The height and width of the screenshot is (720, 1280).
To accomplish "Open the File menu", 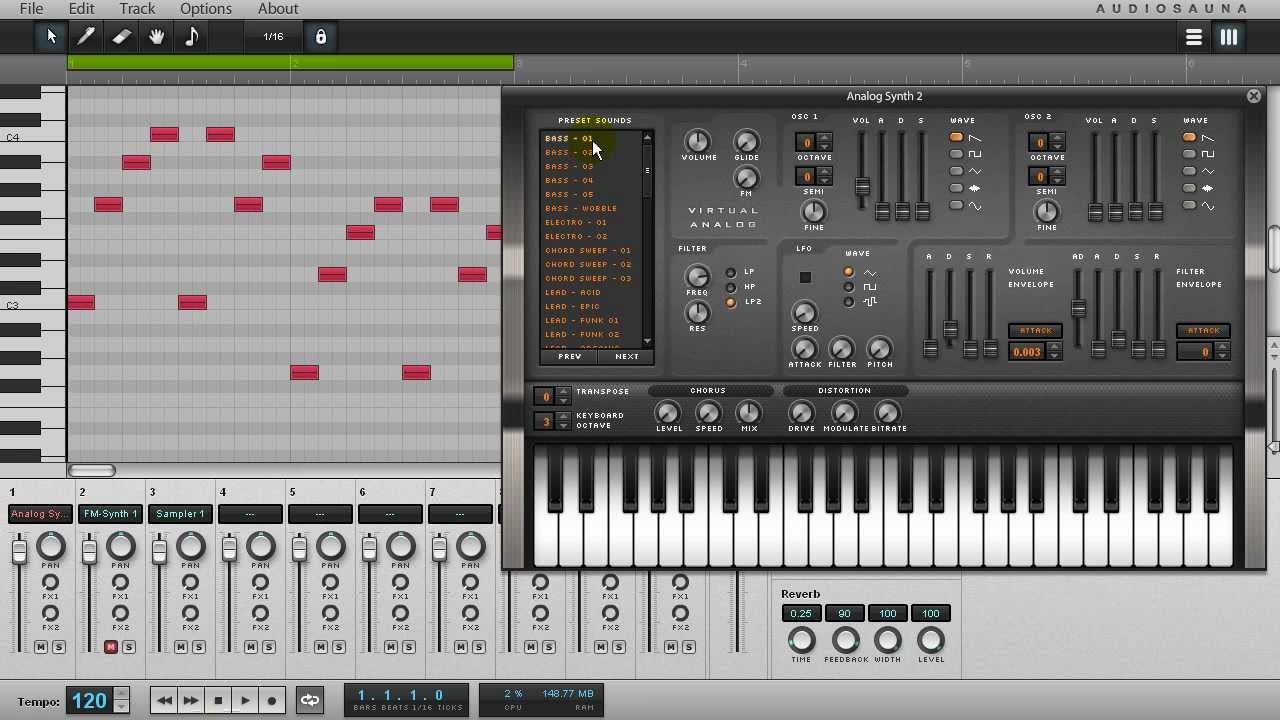I will click(x=31, y=9).
